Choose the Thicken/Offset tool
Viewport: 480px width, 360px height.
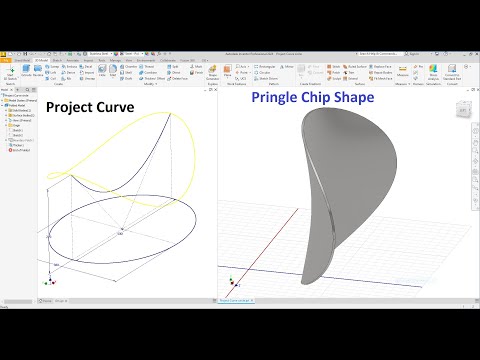click(x=152, y=78)
